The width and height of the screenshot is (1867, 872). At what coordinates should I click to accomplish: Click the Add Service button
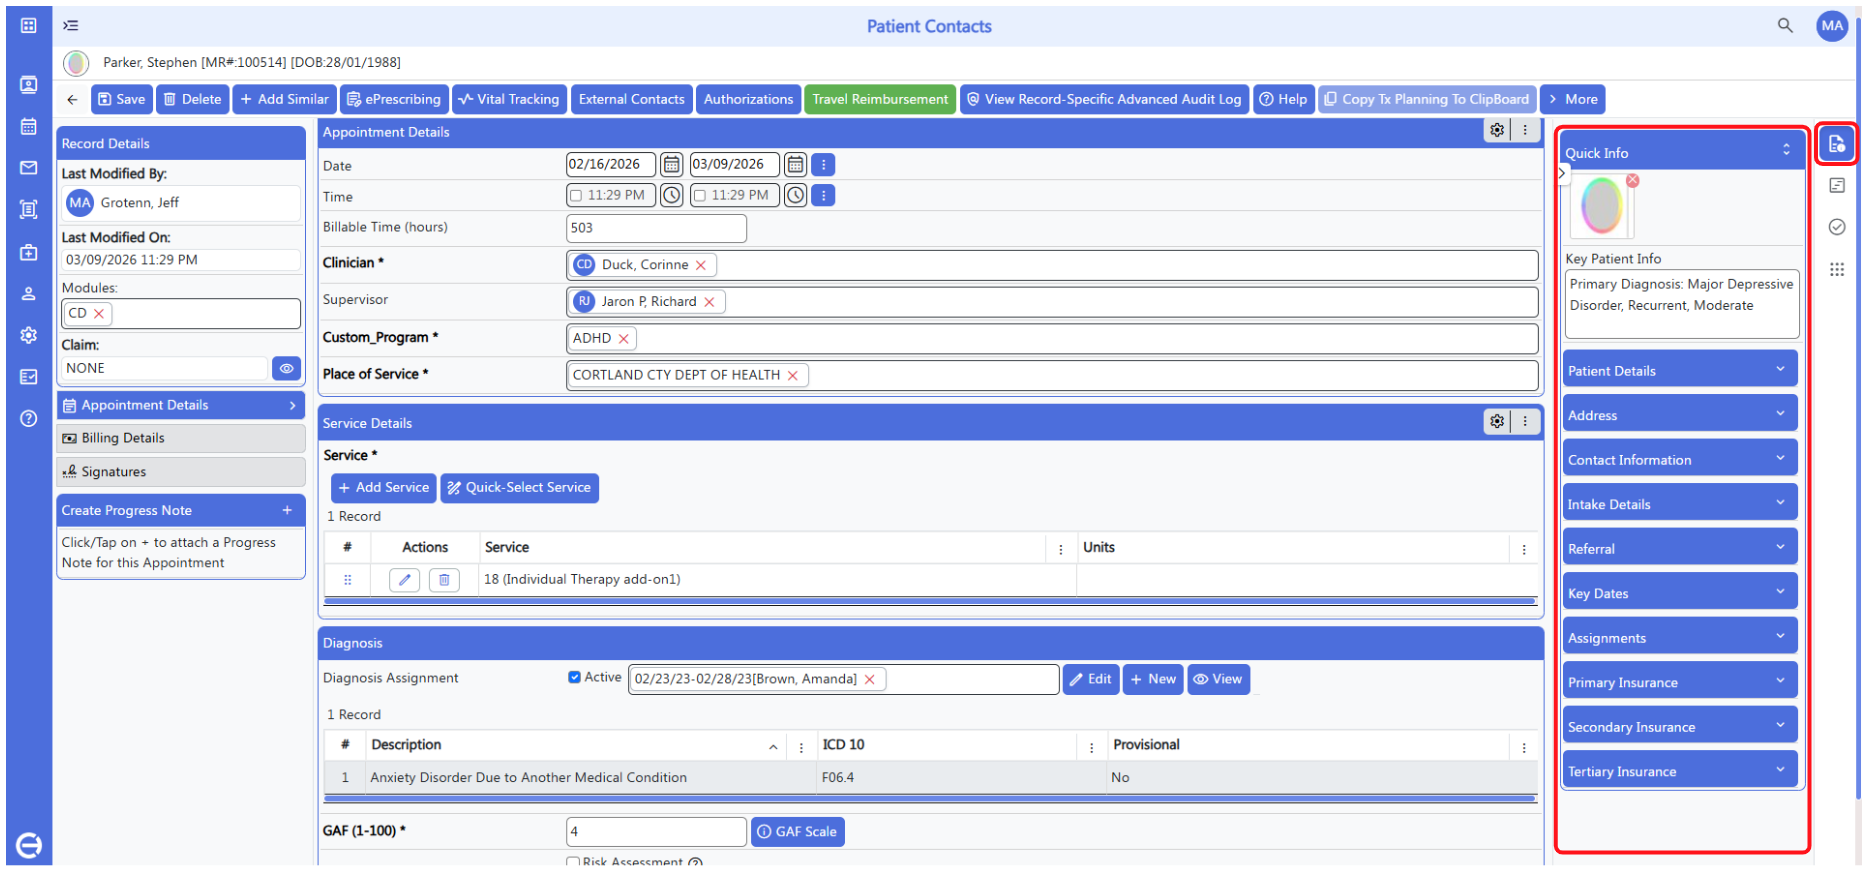point(383,487)
